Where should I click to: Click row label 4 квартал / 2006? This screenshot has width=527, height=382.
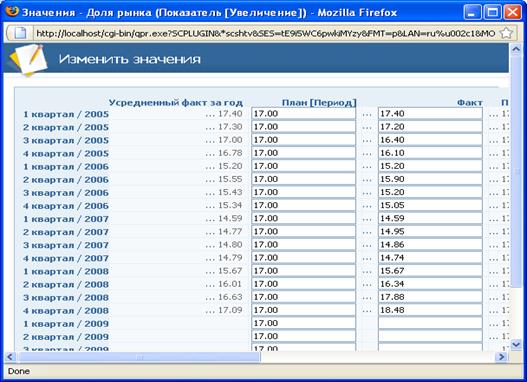66,206
